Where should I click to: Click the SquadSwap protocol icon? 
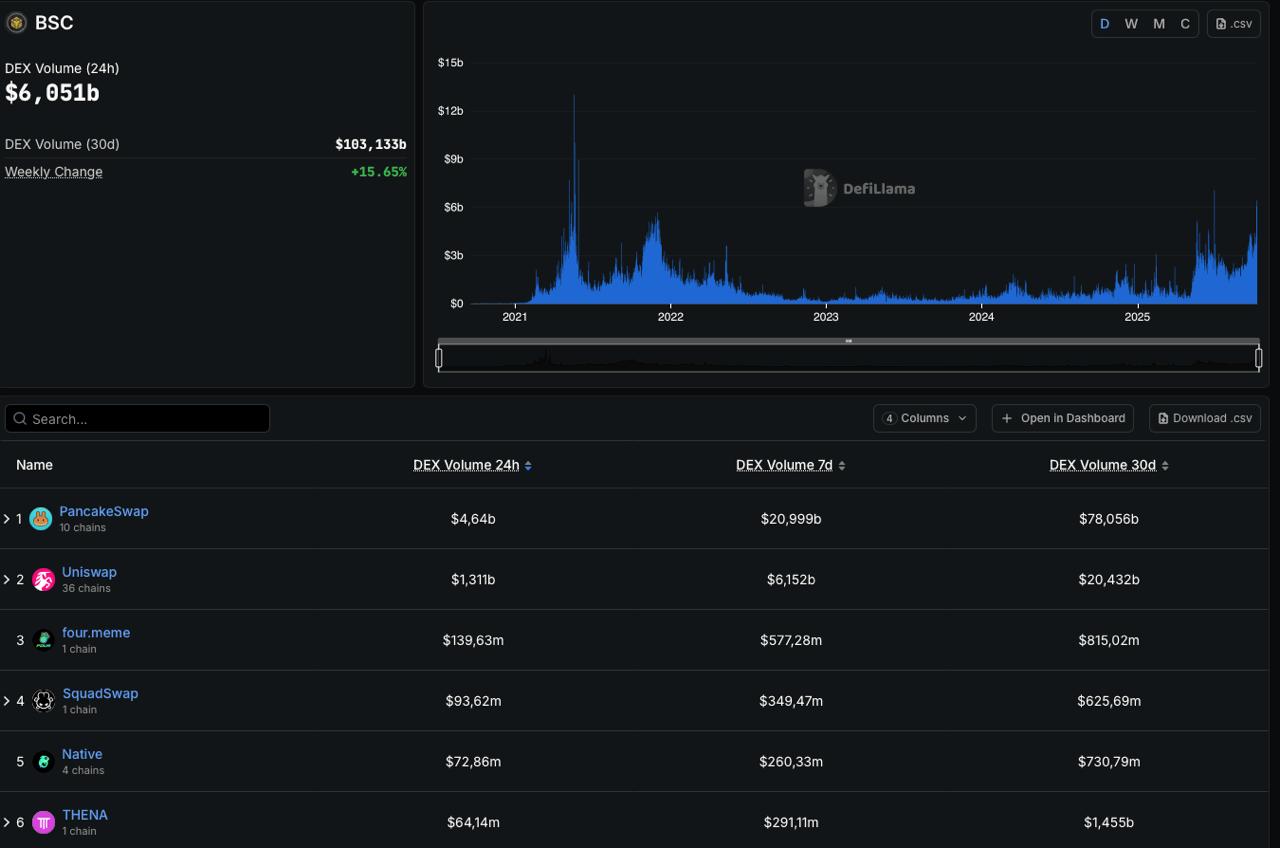[x=43, y=701]
